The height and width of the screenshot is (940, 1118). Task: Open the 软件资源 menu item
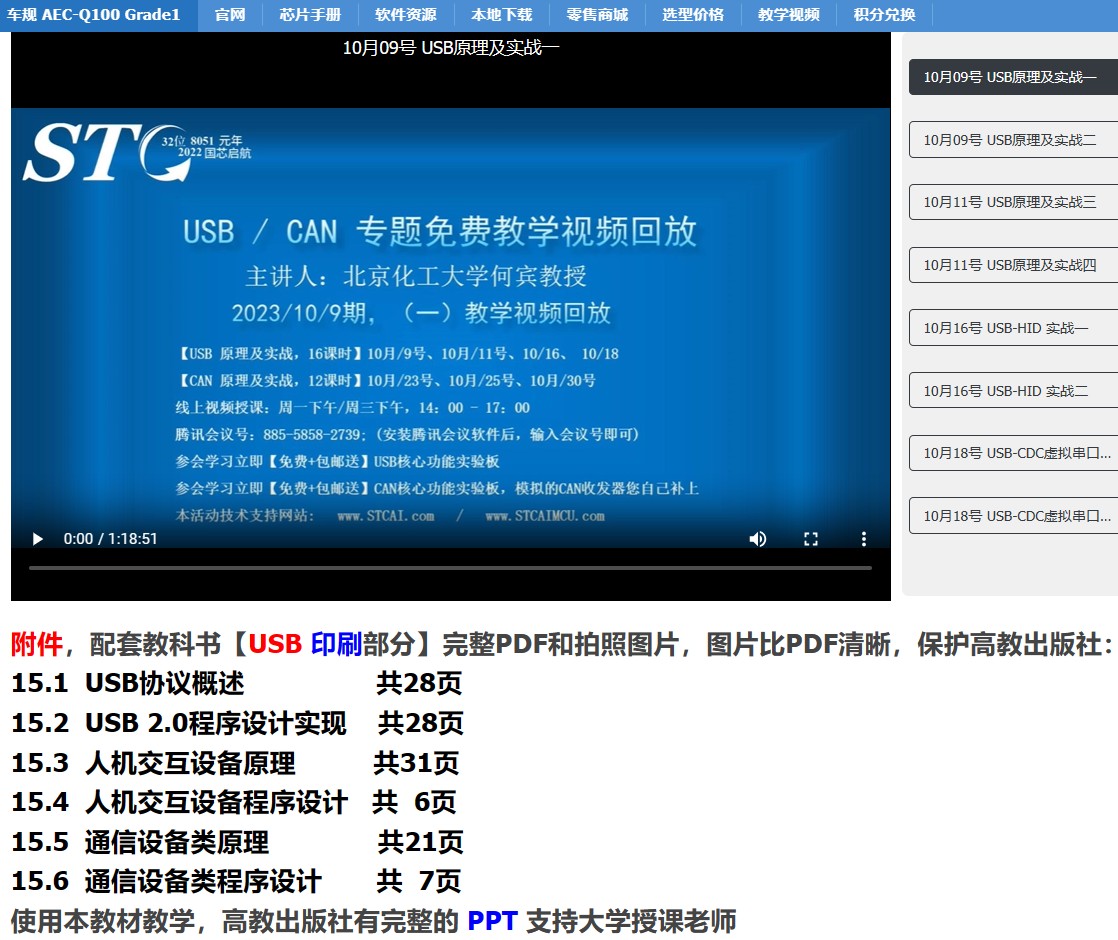click(x=406, y=15)
